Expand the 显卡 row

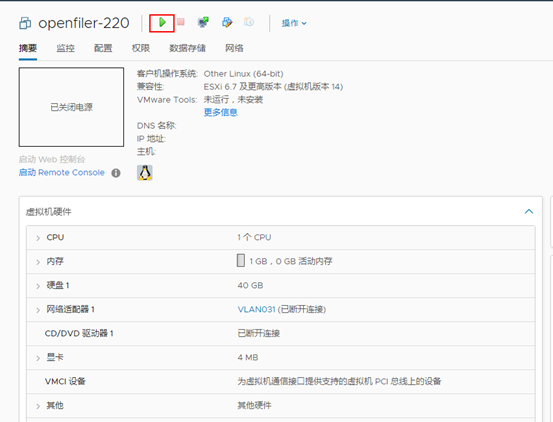pos(38,358)
